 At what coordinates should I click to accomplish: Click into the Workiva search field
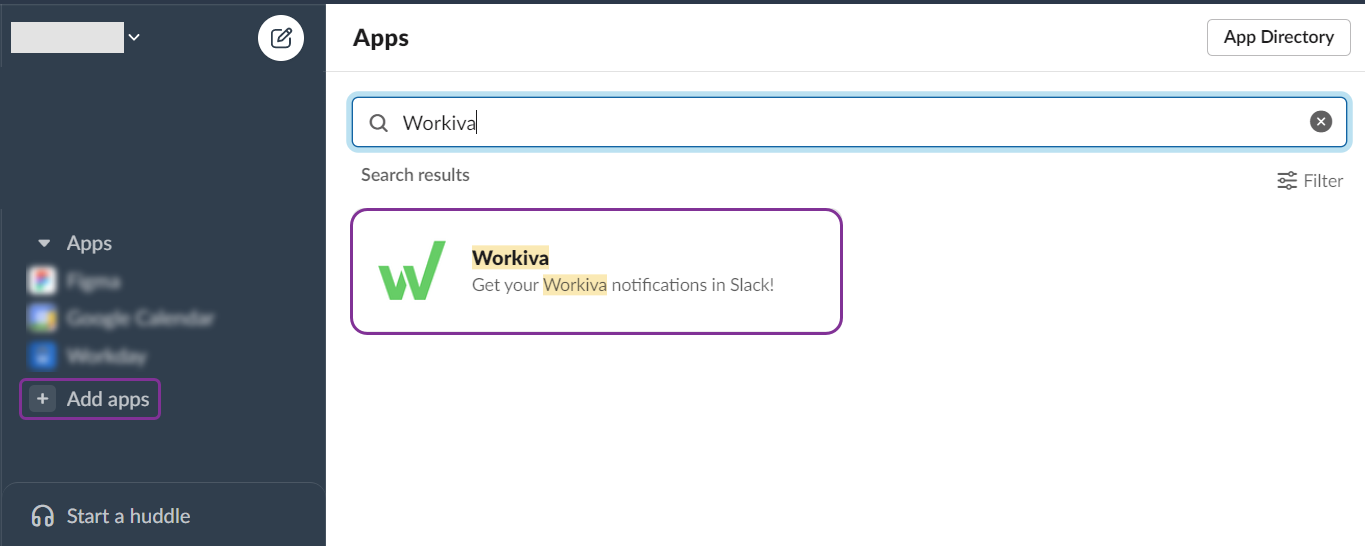click(x=850, y=123)
